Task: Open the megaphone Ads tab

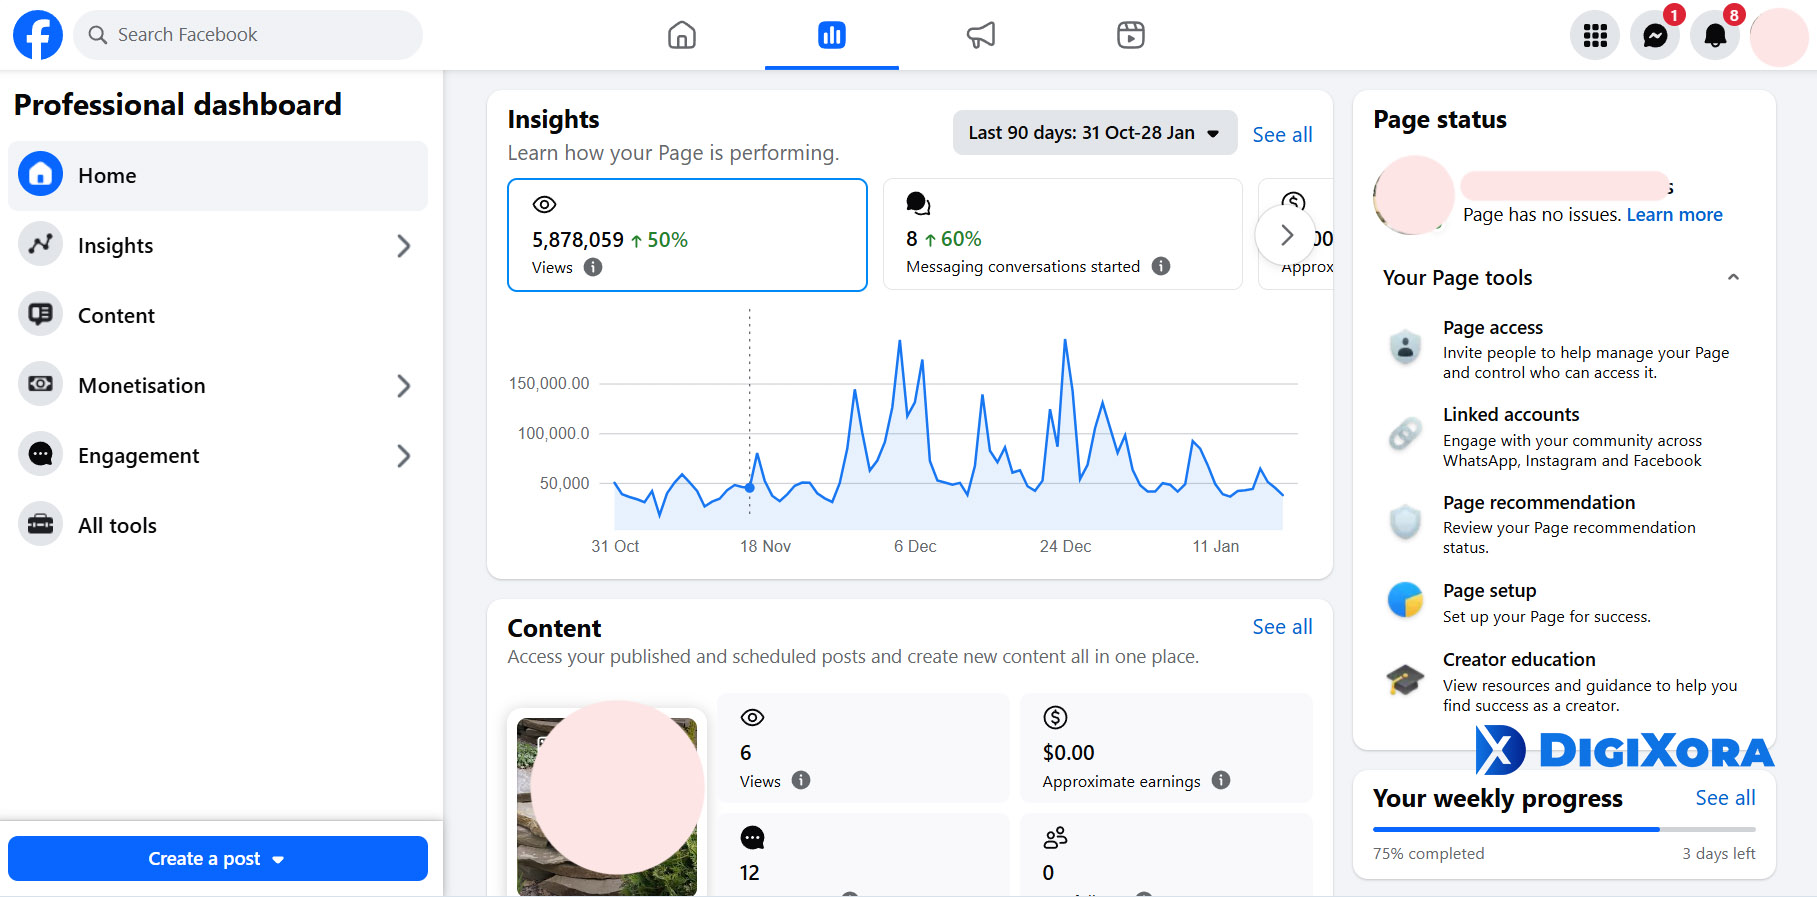Action: (x=981, y=35)
